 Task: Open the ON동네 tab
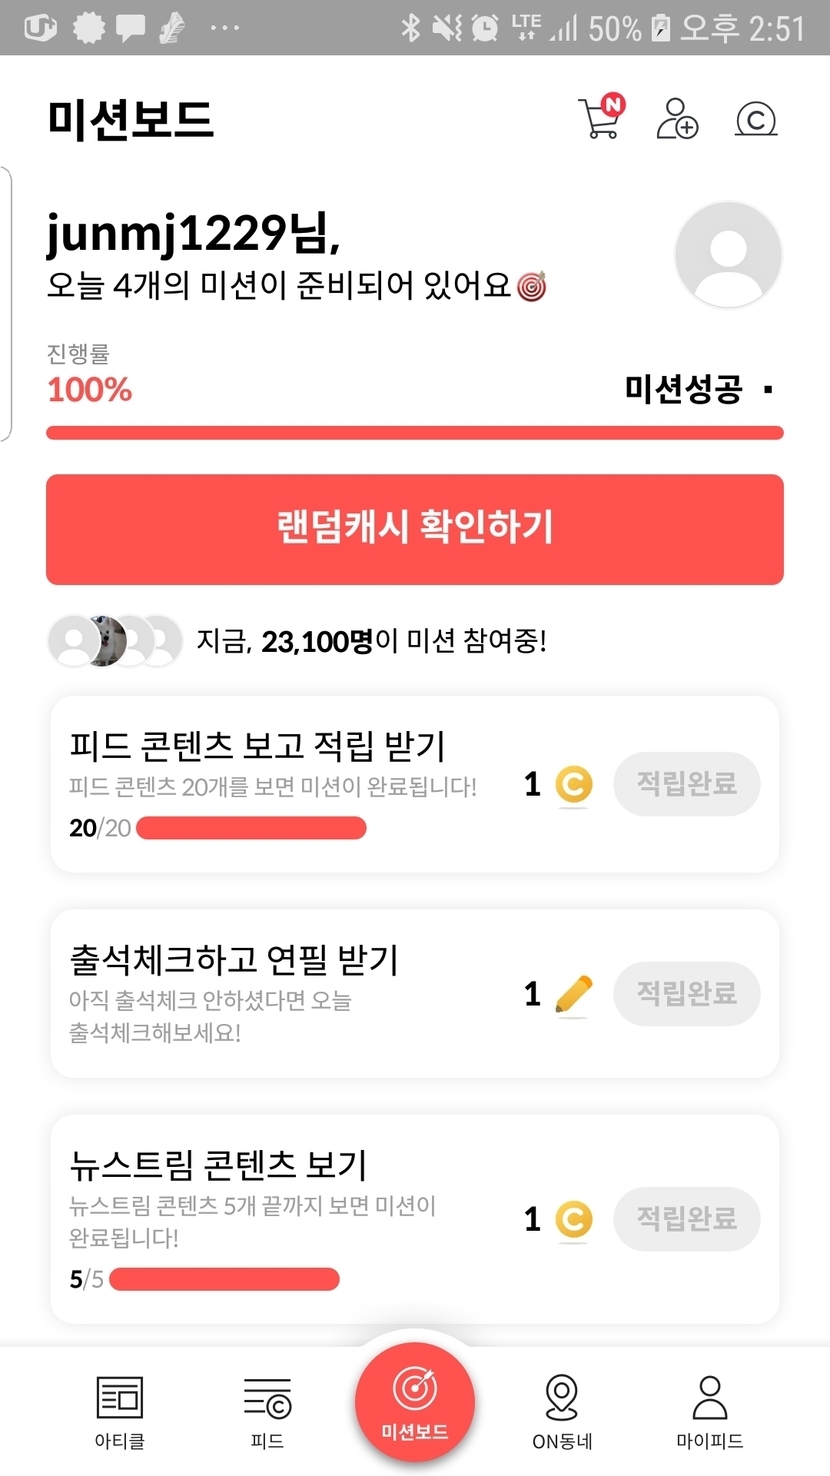562,1410
